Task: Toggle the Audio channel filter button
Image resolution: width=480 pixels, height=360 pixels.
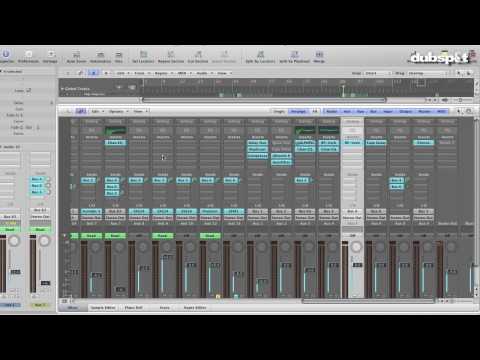Action: pyautogui.click(x=332, y=111)
